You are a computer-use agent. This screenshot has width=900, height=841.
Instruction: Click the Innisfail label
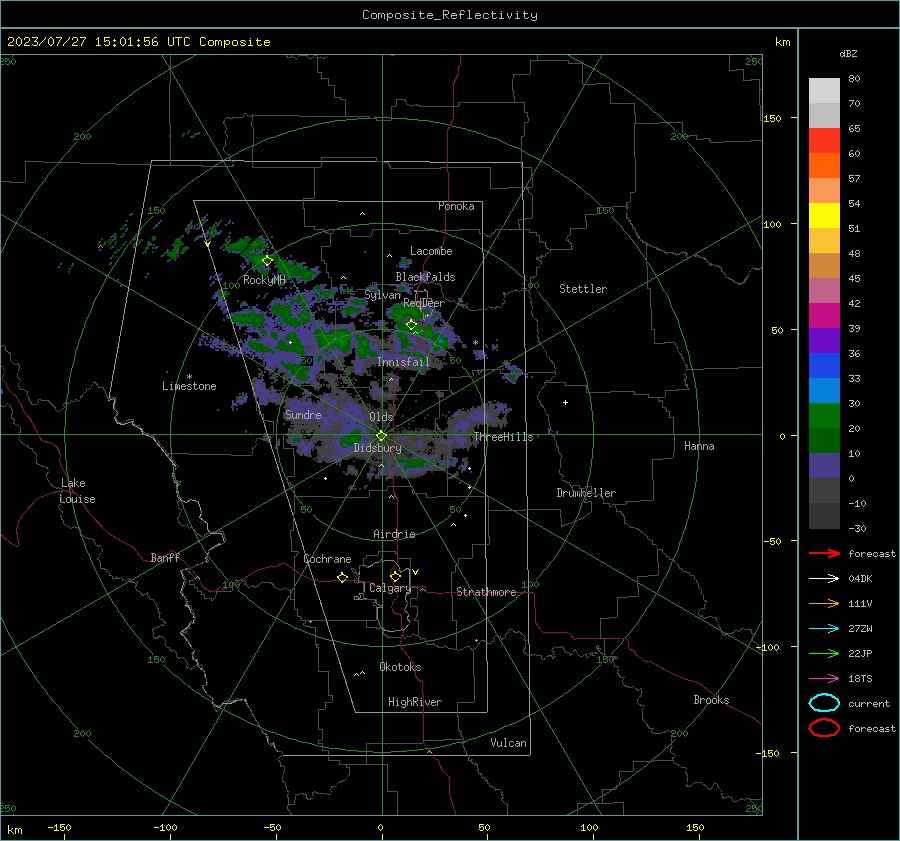(404, 362)
